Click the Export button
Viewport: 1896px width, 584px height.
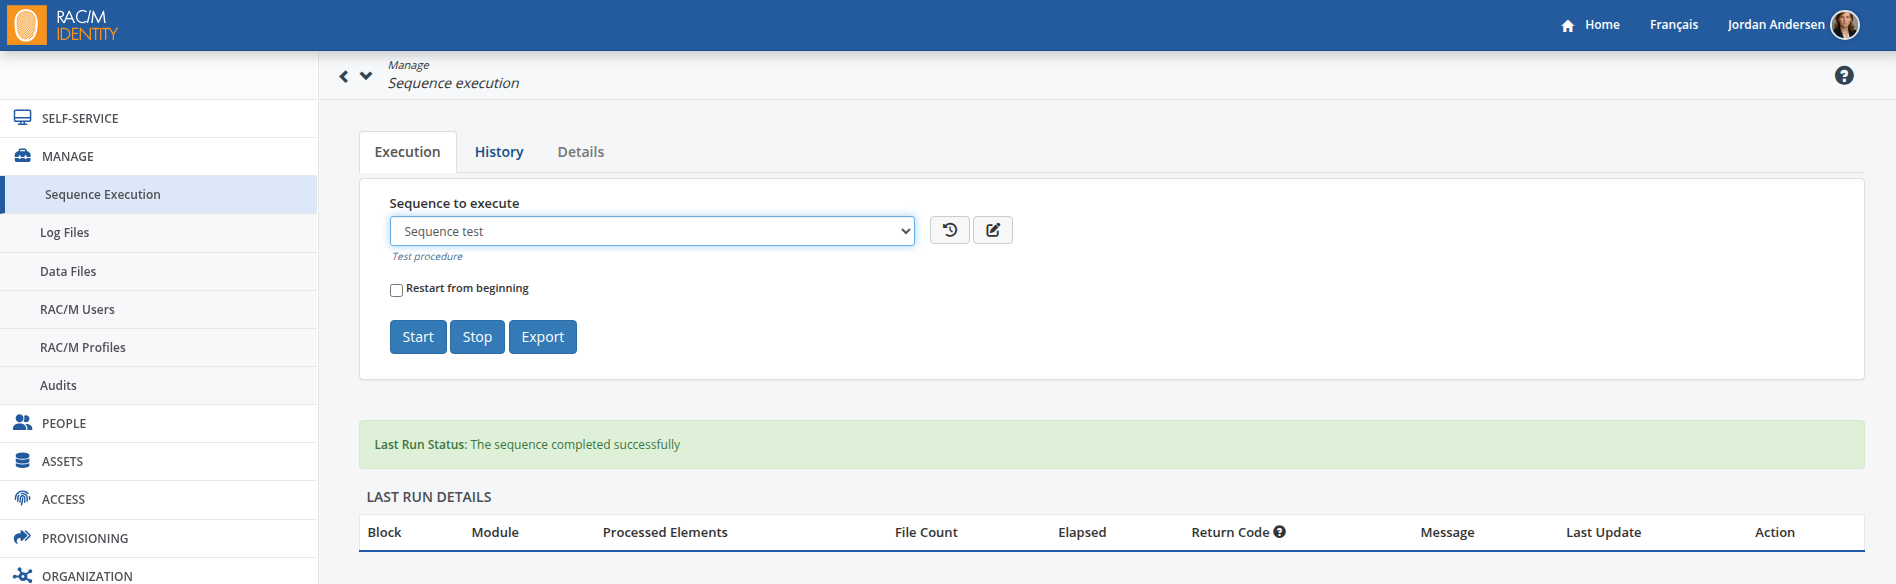pyautogui.click(x=543, y=337)
